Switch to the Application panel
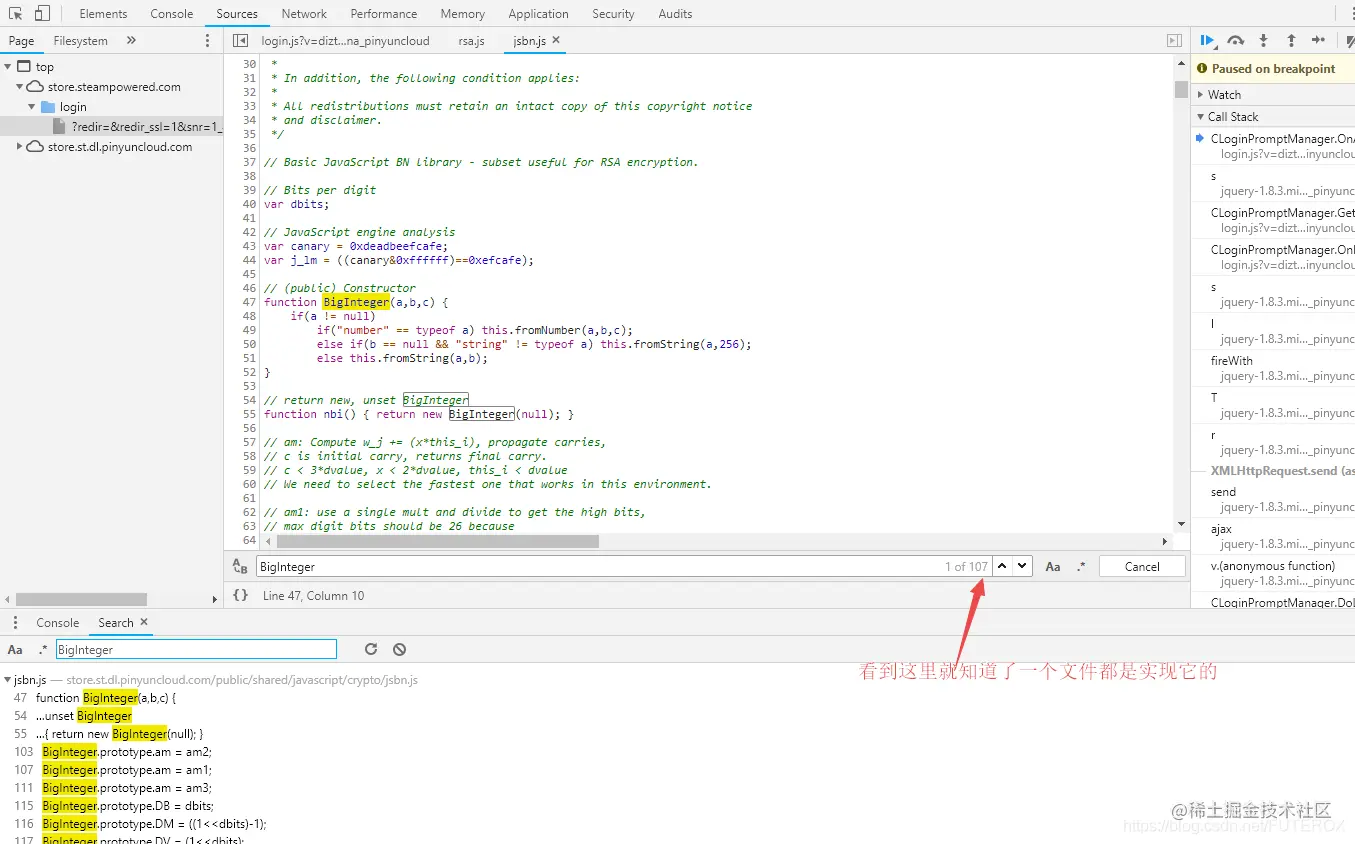This screenshot has height=844, width=1355. tap(538, 14)
